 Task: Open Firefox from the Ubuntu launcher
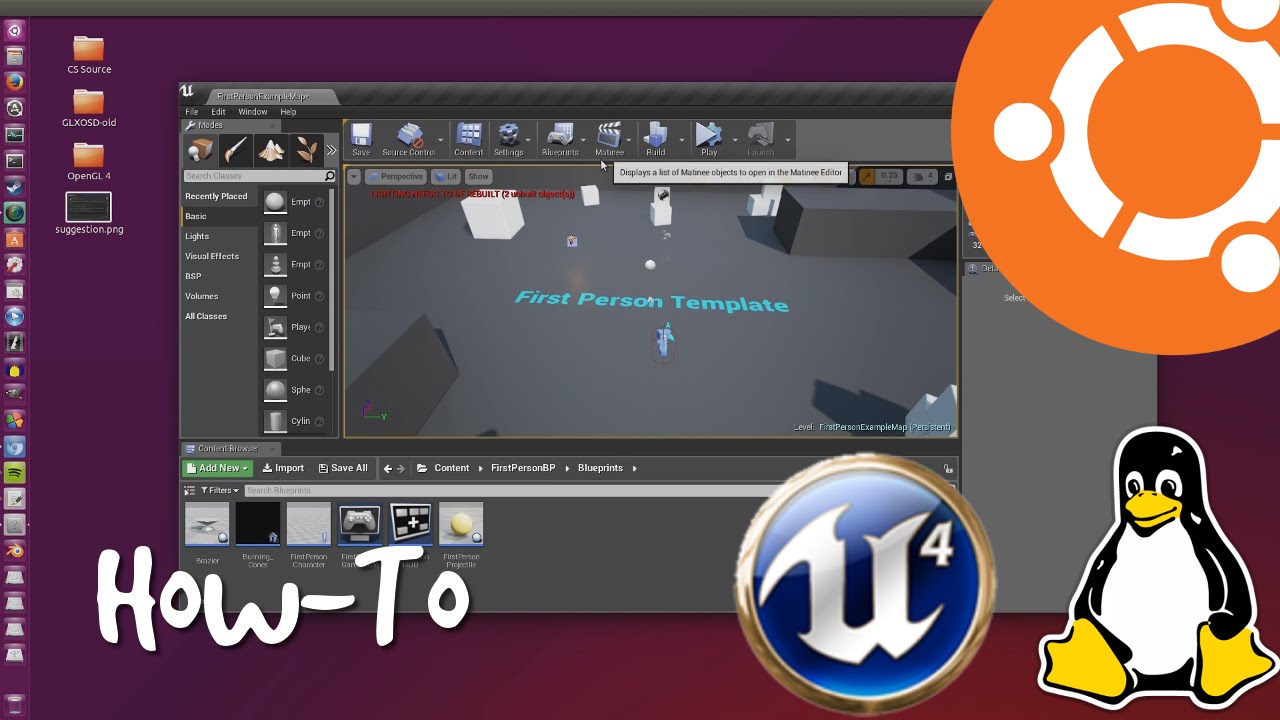(x=14, y=82)
